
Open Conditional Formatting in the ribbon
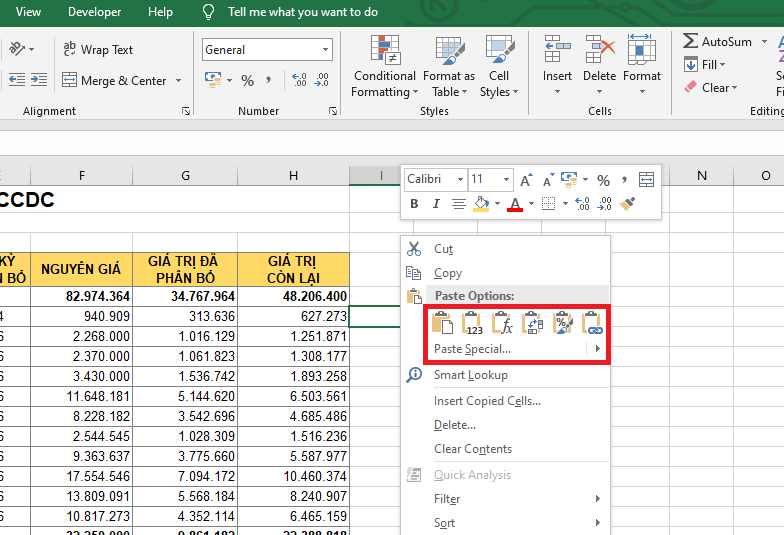(384, 68)
